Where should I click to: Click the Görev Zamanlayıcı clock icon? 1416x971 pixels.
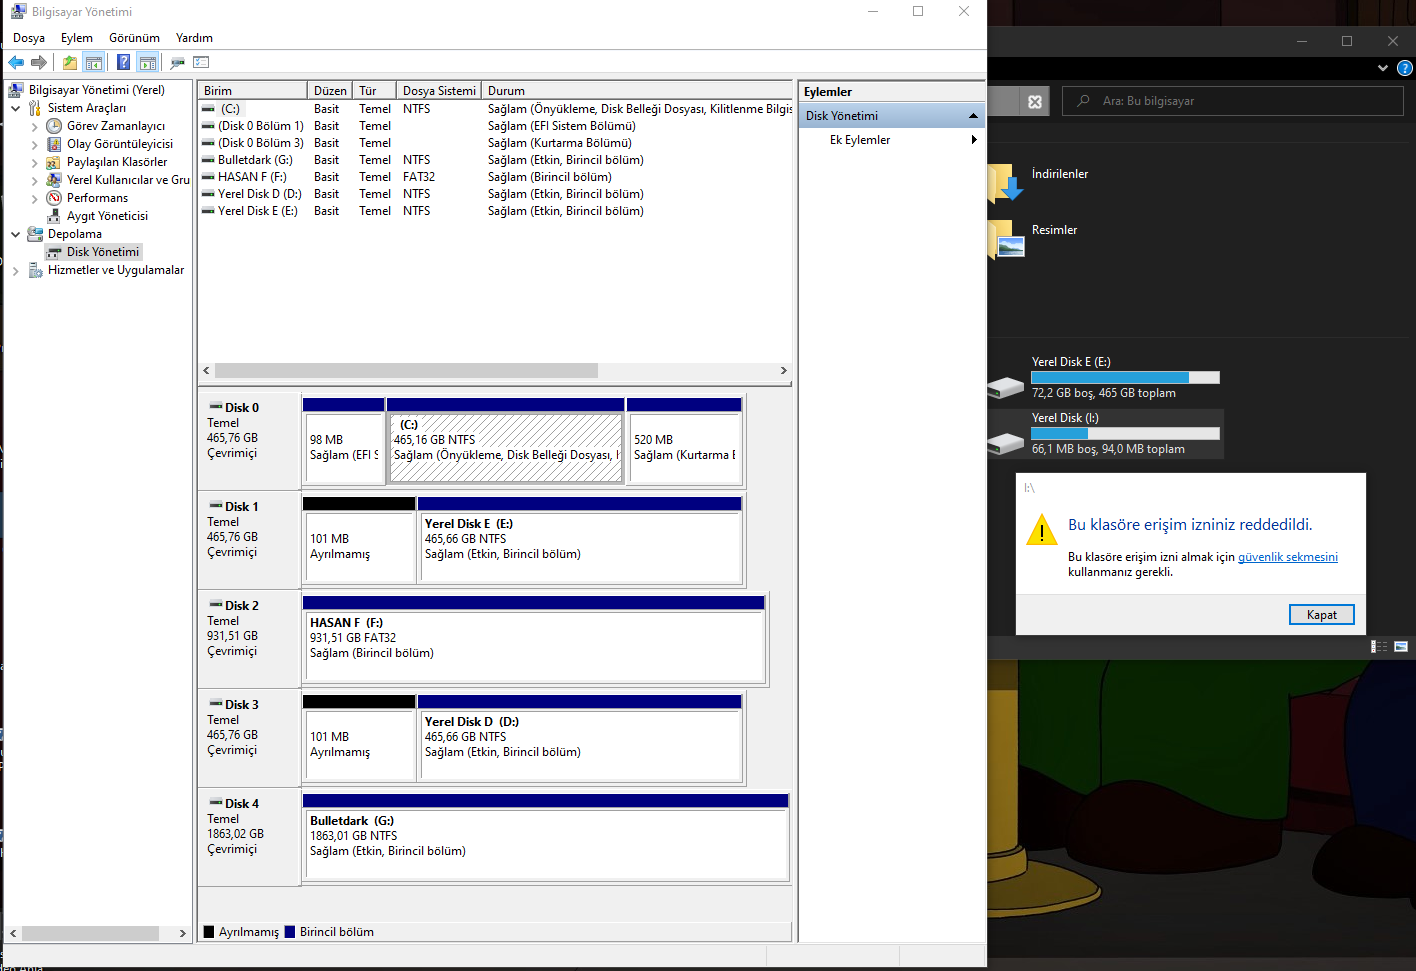[x=54, y=126]
